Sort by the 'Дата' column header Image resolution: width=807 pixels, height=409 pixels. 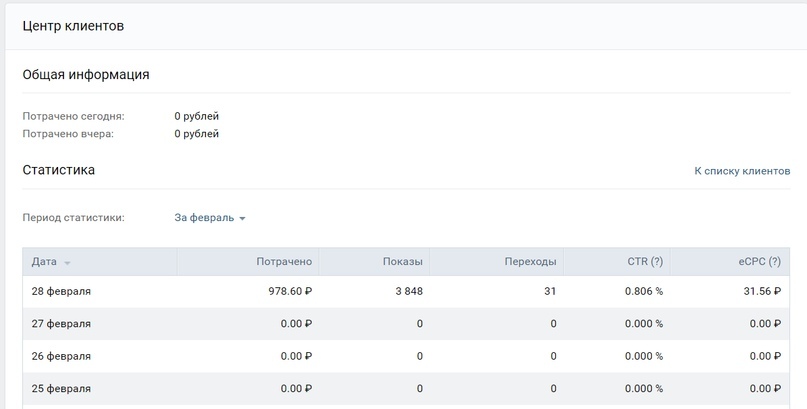click(44, 261)
